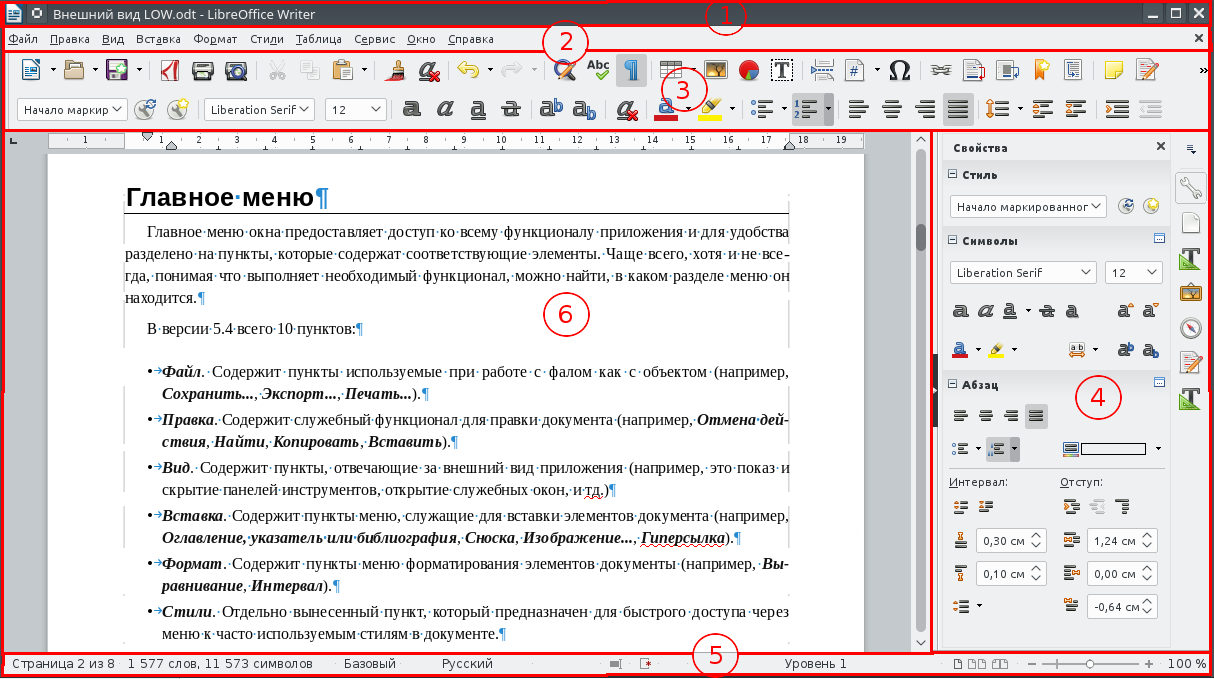
Task: Open the Таблица menu
Action: pyautogui.click(x=318, y=39)
